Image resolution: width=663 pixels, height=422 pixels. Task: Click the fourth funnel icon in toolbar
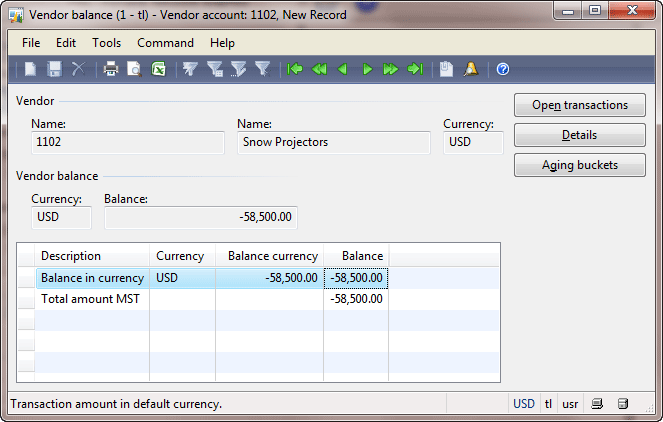click(263, 69)
